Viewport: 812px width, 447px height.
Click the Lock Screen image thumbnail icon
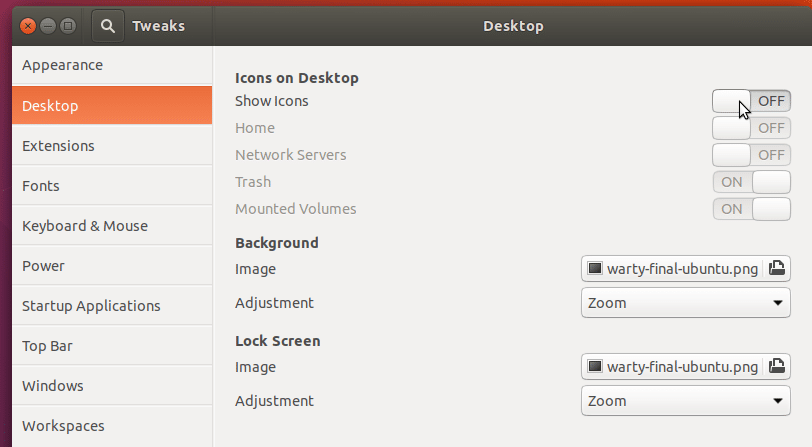point(595,366)
